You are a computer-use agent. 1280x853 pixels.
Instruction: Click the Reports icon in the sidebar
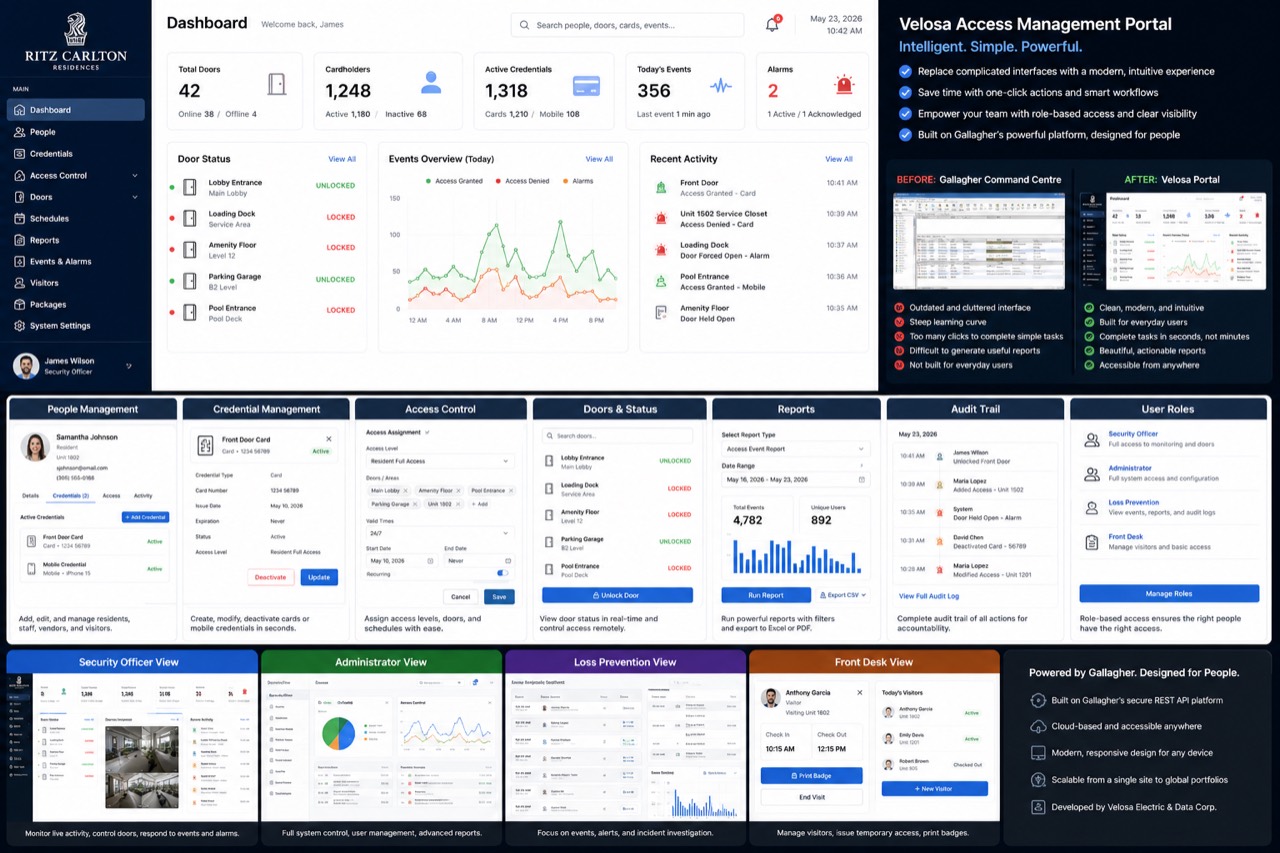pos(19,240)
